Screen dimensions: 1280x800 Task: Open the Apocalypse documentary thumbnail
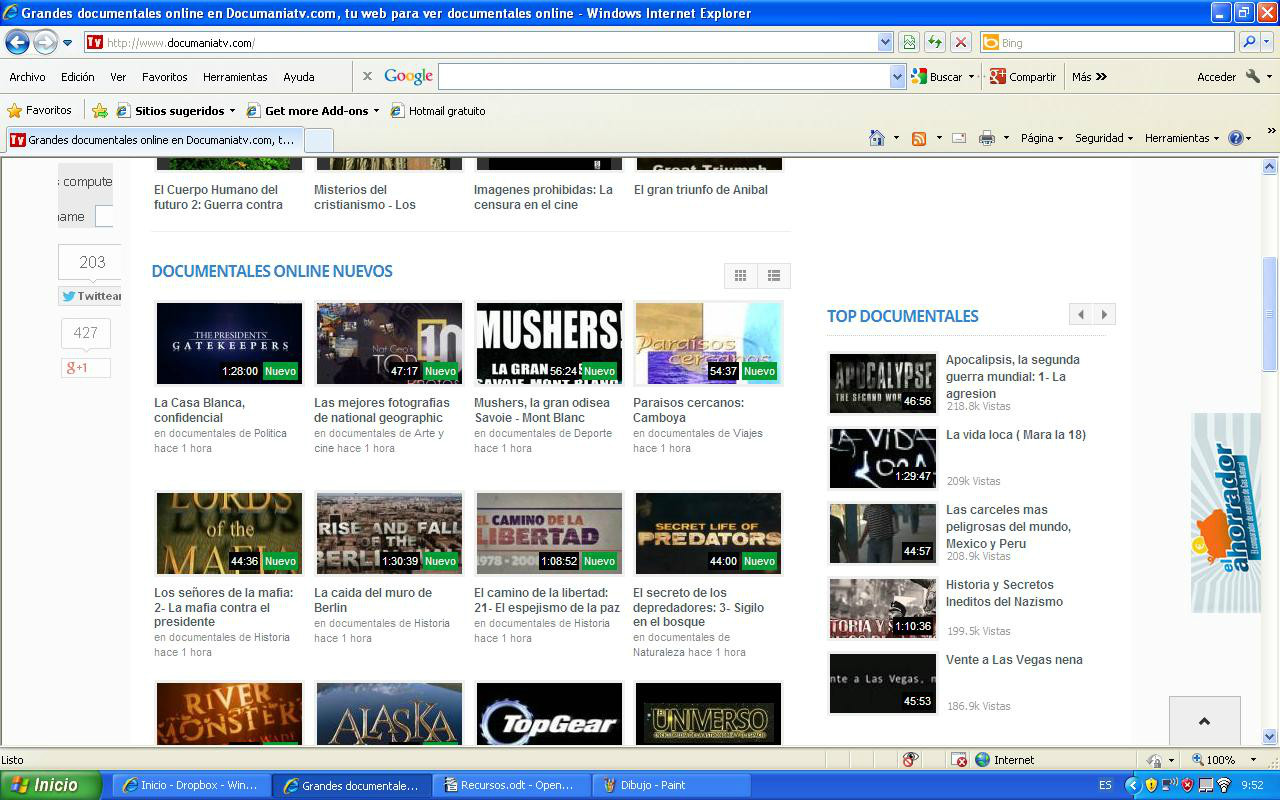(882, 383)
